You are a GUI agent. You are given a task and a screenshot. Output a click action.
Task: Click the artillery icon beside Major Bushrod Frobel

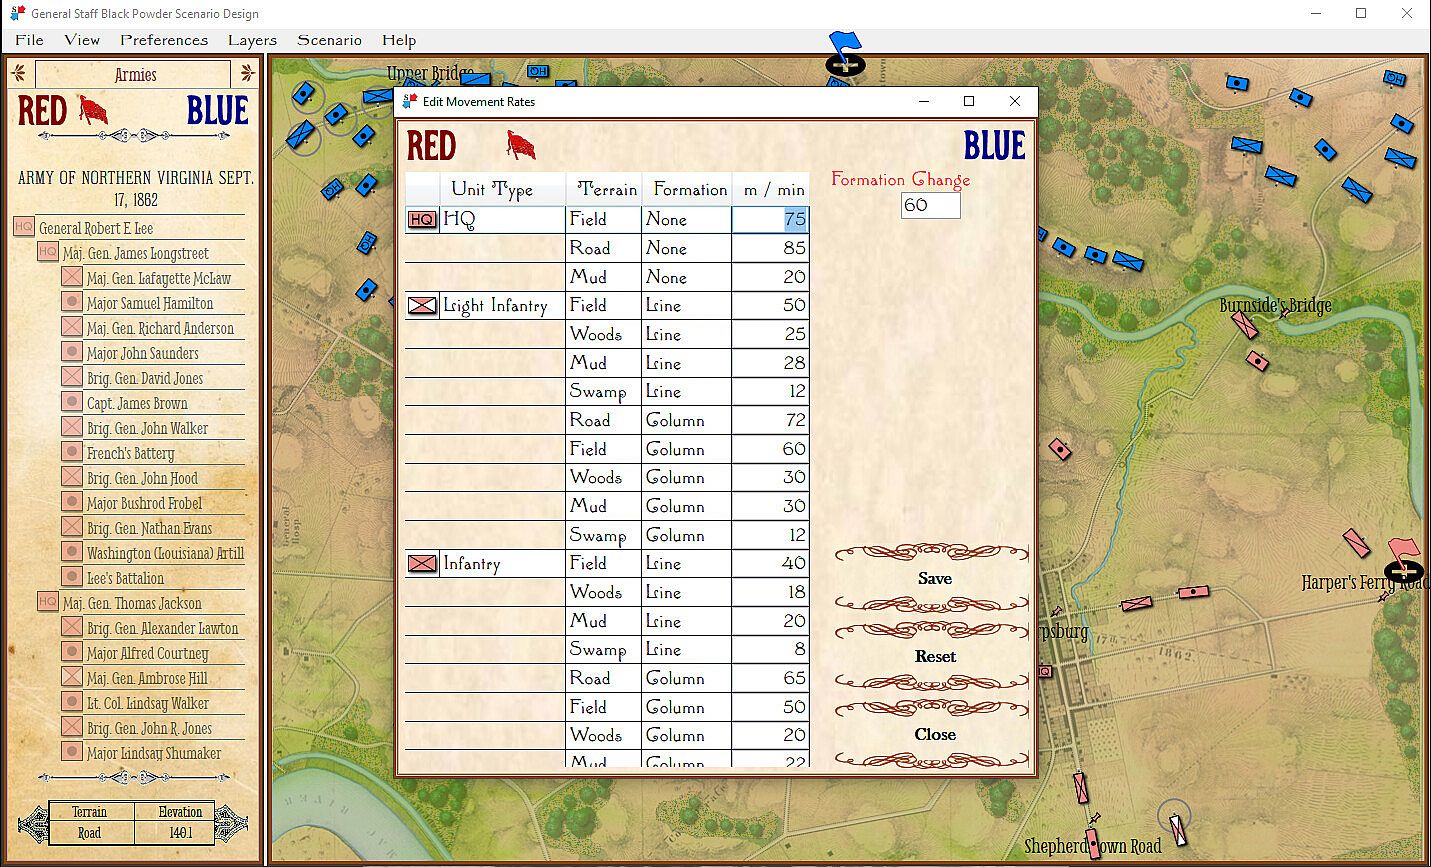72,502
